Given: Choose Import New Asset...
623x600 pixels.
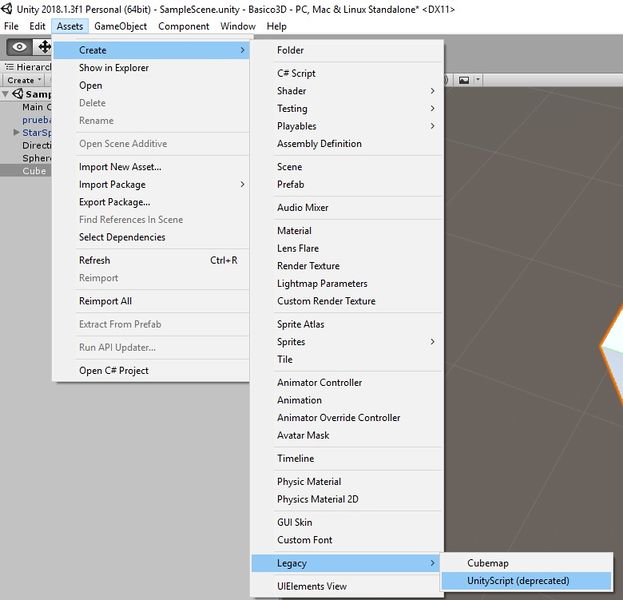Looking at the screenshot, I should [x=151, y=167].
